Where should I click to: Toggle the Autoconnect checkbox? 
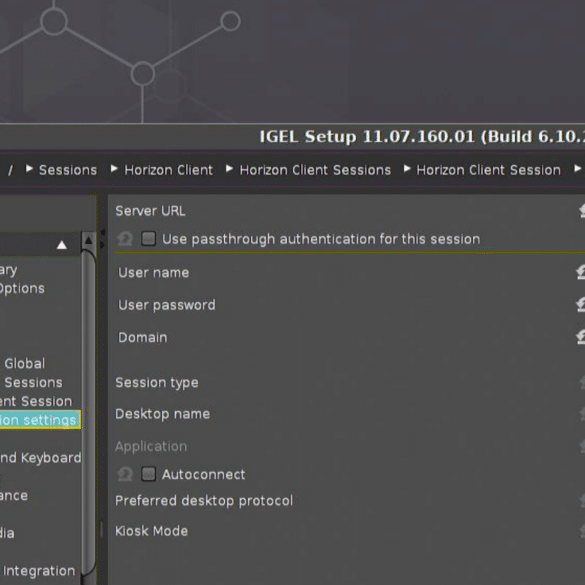point(148,474)
